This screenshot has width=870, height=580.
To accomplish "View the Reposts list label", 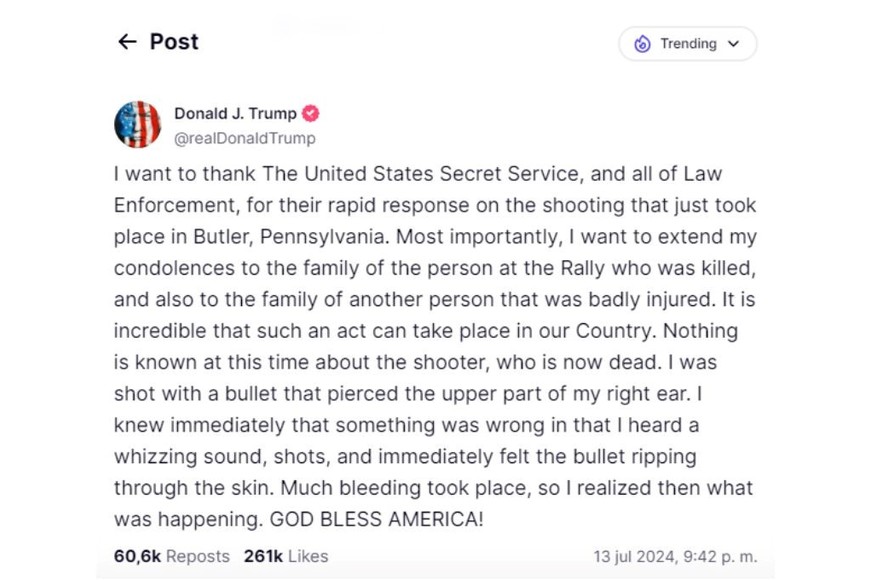I will (198, 556).
